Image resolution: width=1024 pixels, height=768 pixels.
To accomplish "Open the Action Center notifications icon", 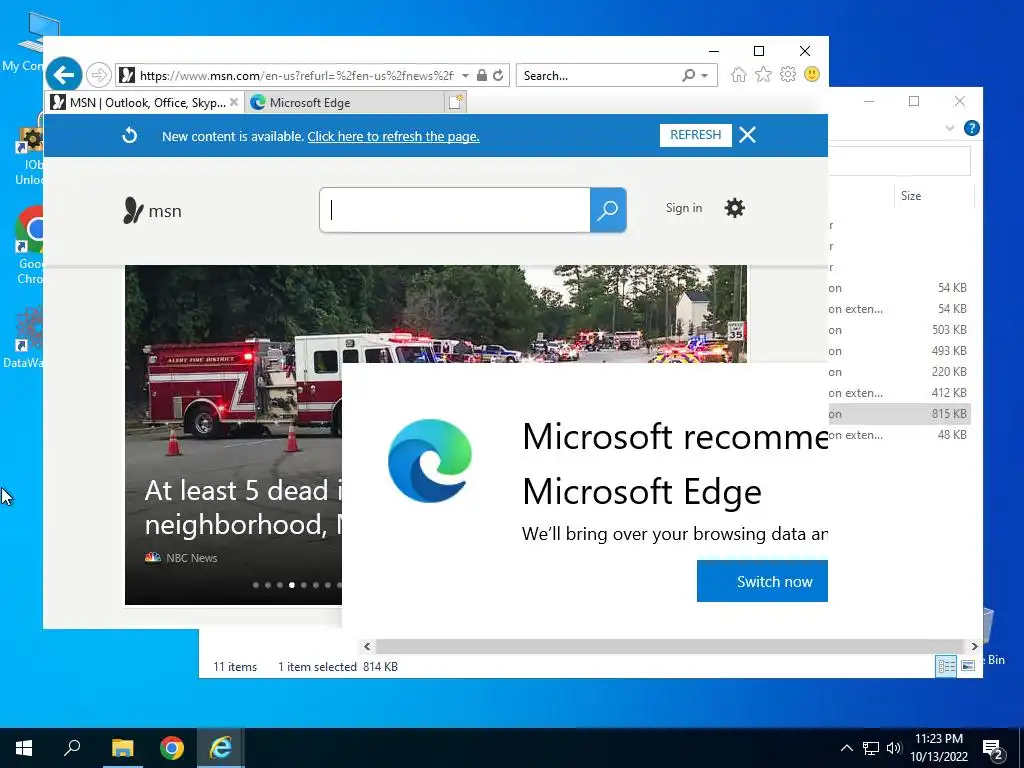I will pyautogui.click(x=992, y=748).
